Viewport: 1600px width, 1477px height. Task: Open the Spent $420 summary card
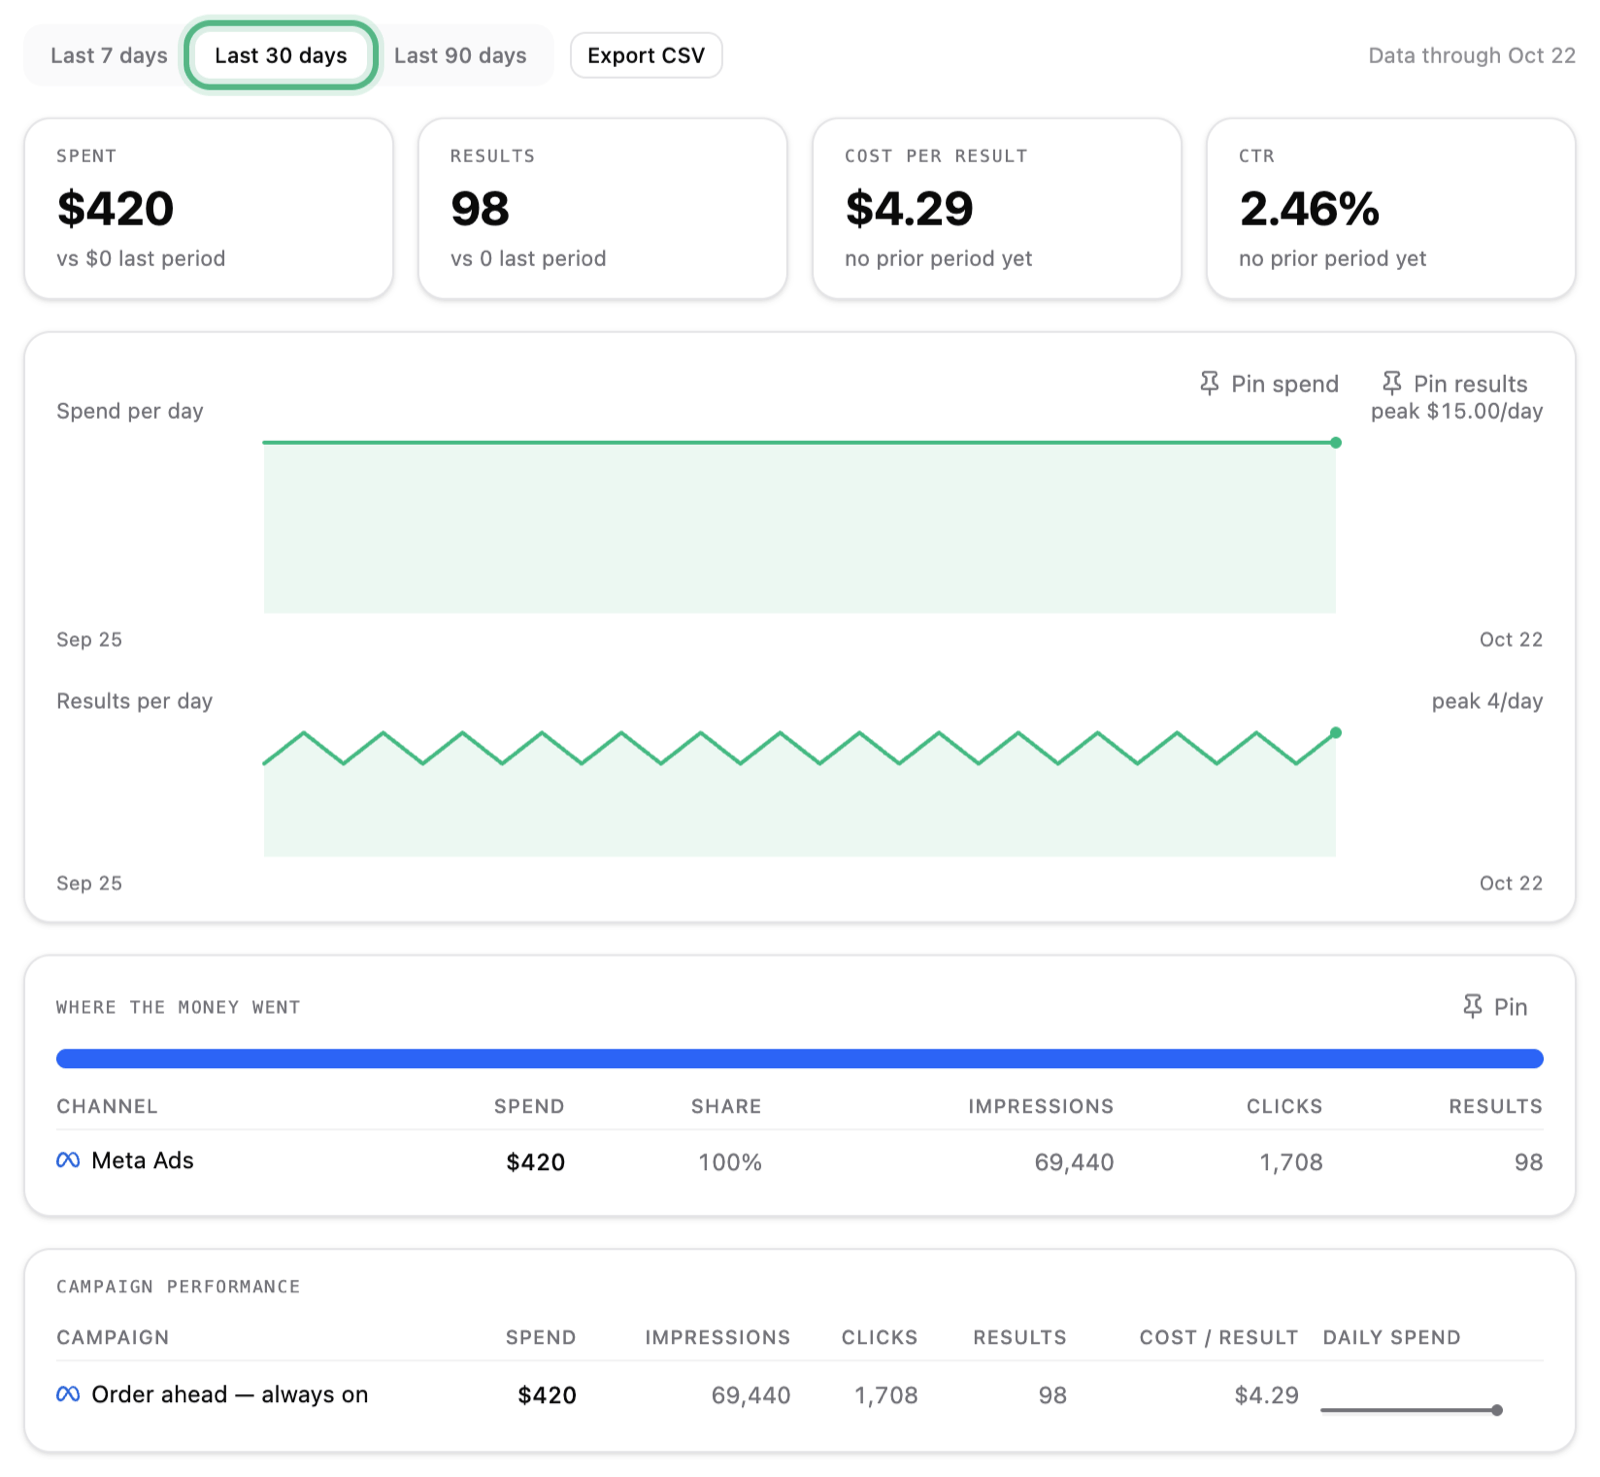(x=209, y=208)
